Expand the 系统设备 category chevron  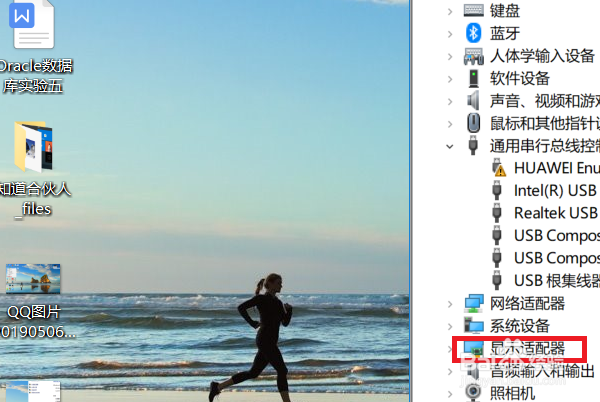(450, 327)
